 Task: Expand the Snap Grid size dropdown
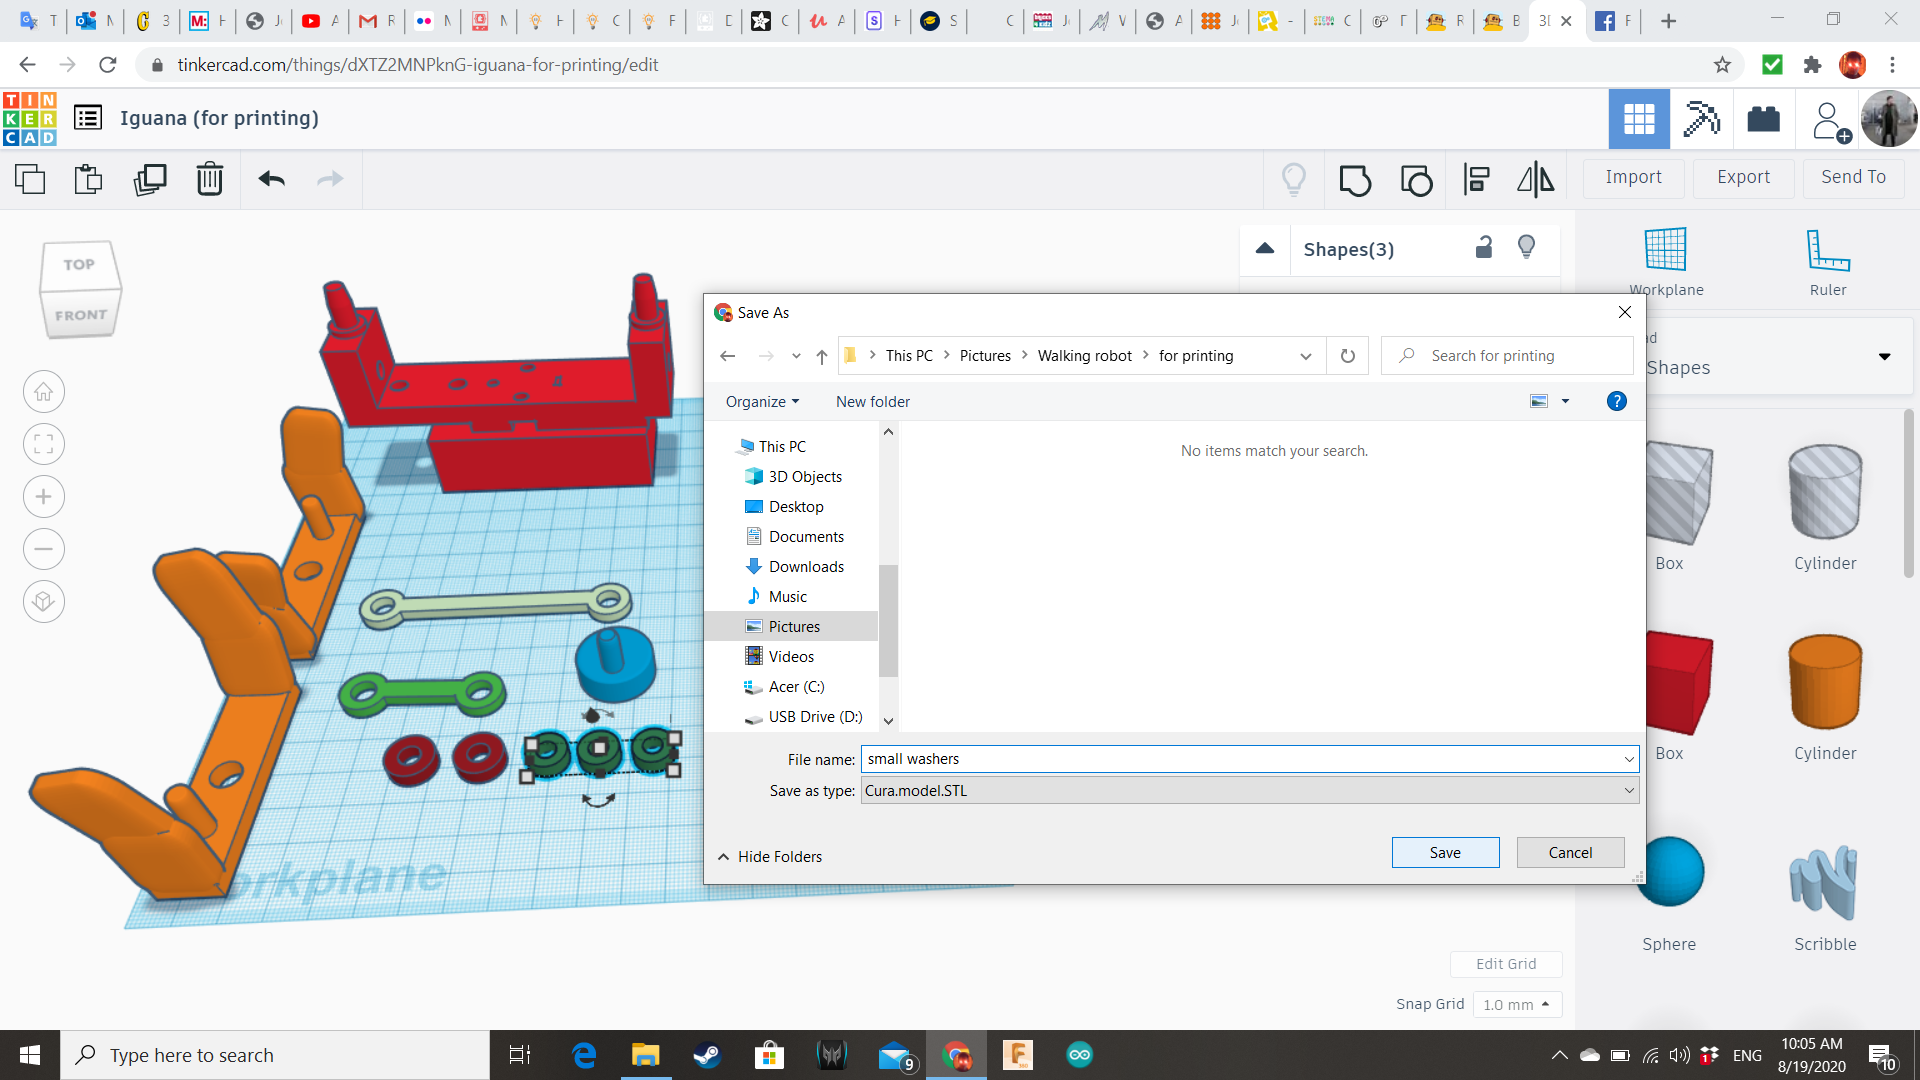pos(1517,1004)
